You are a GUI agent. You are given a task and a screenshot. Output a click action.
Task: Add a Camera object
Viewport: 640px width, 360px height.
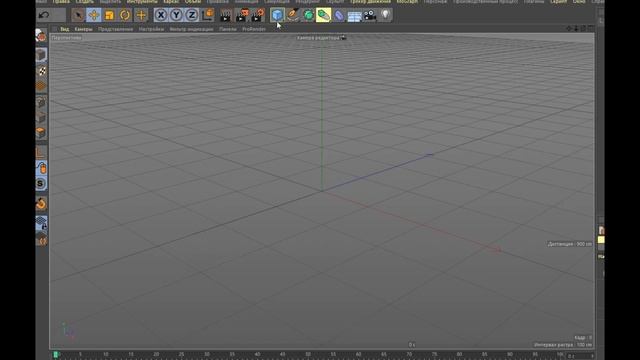pos(370,16)
